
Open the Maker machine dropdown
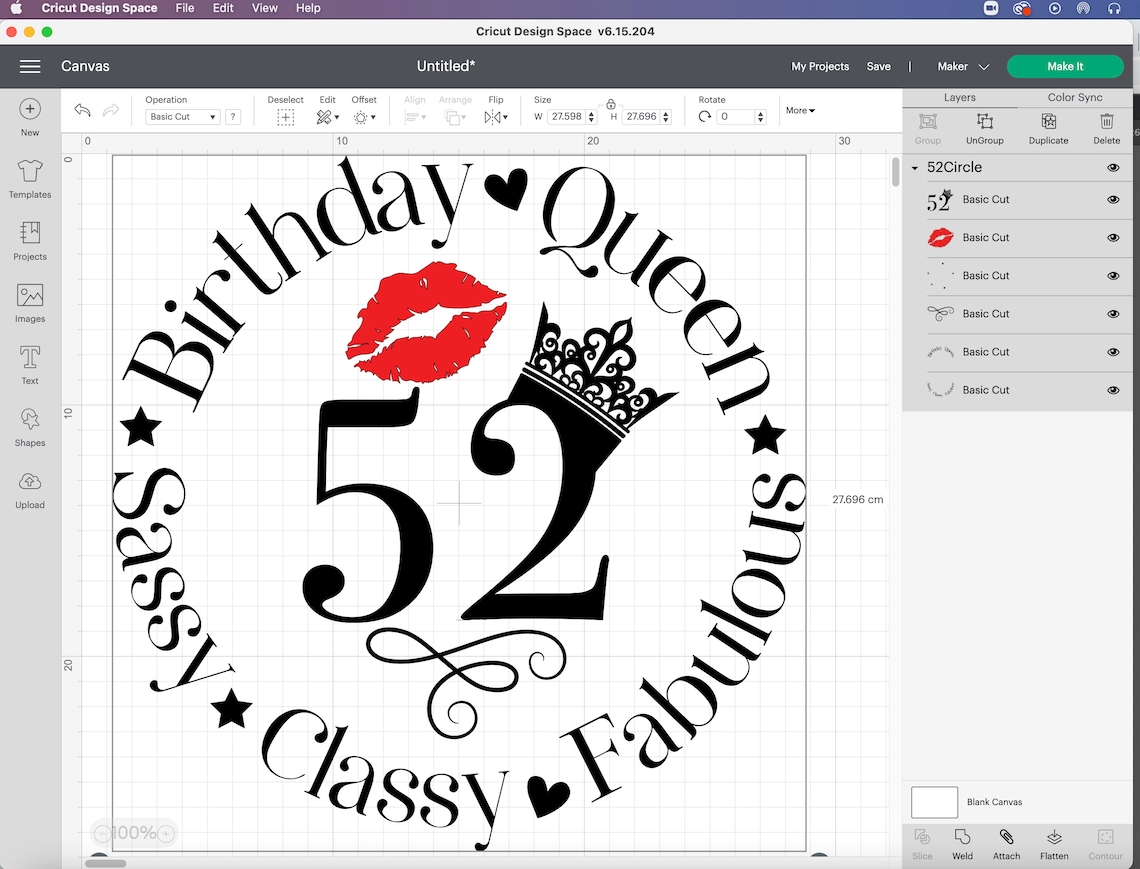pos(961,66)
